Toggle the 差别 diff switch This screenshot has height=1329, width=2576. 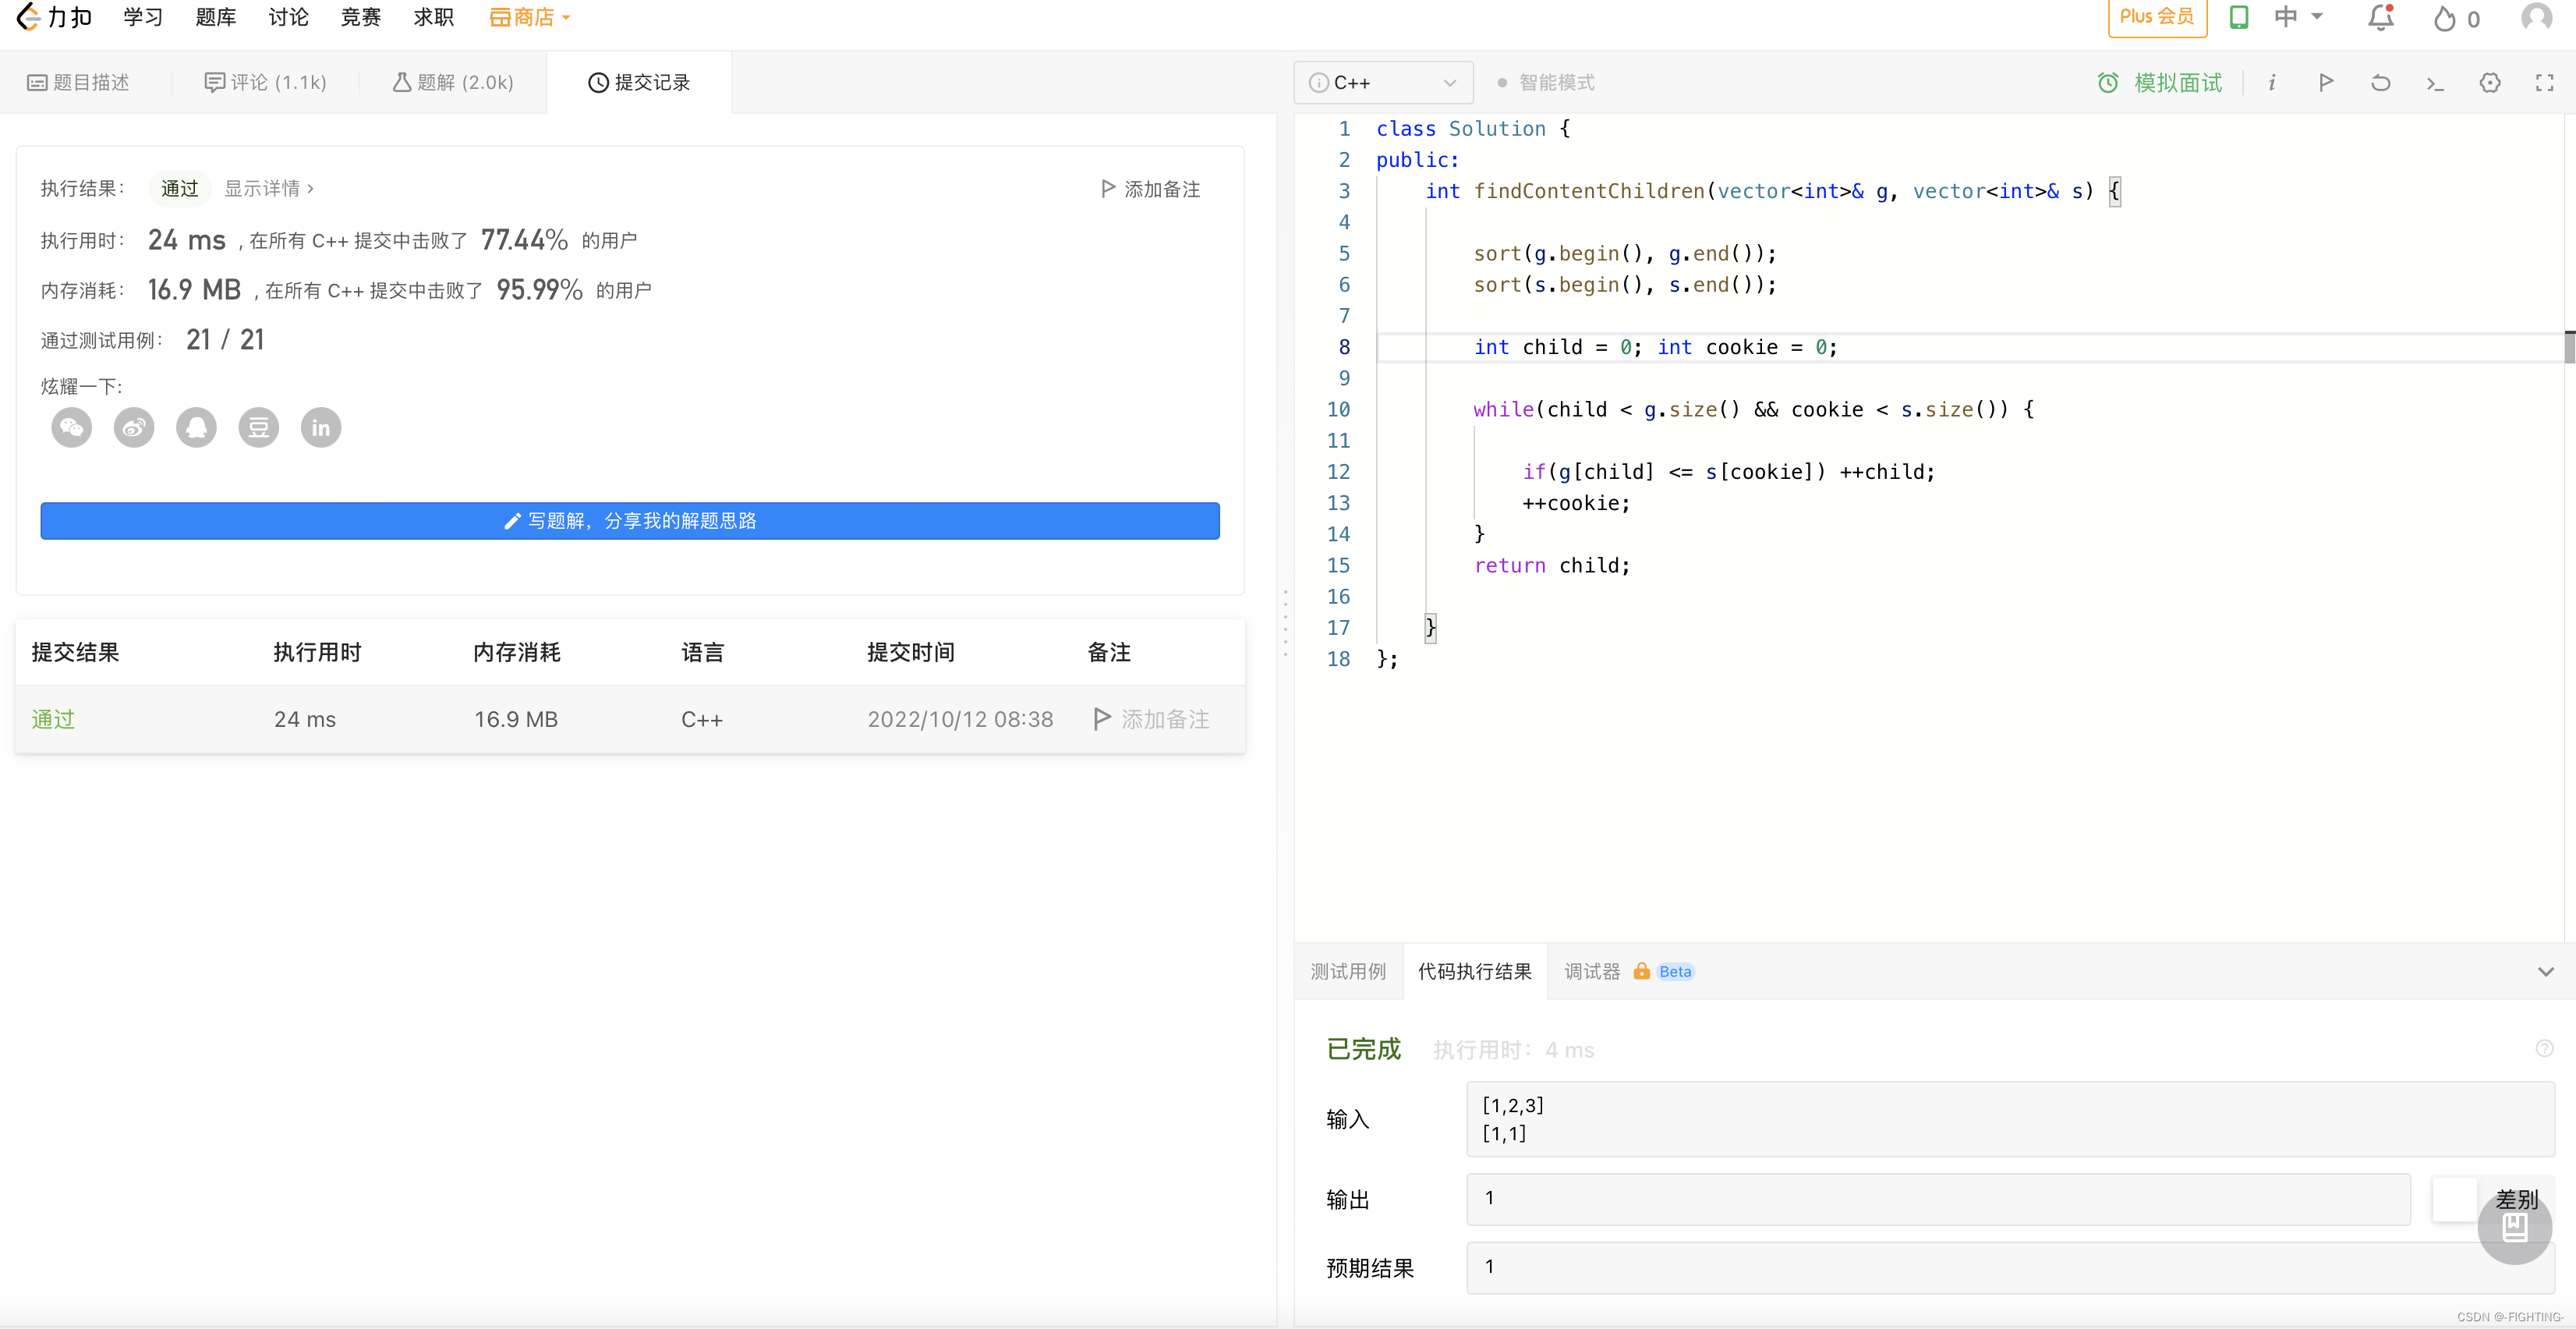2456,1199
